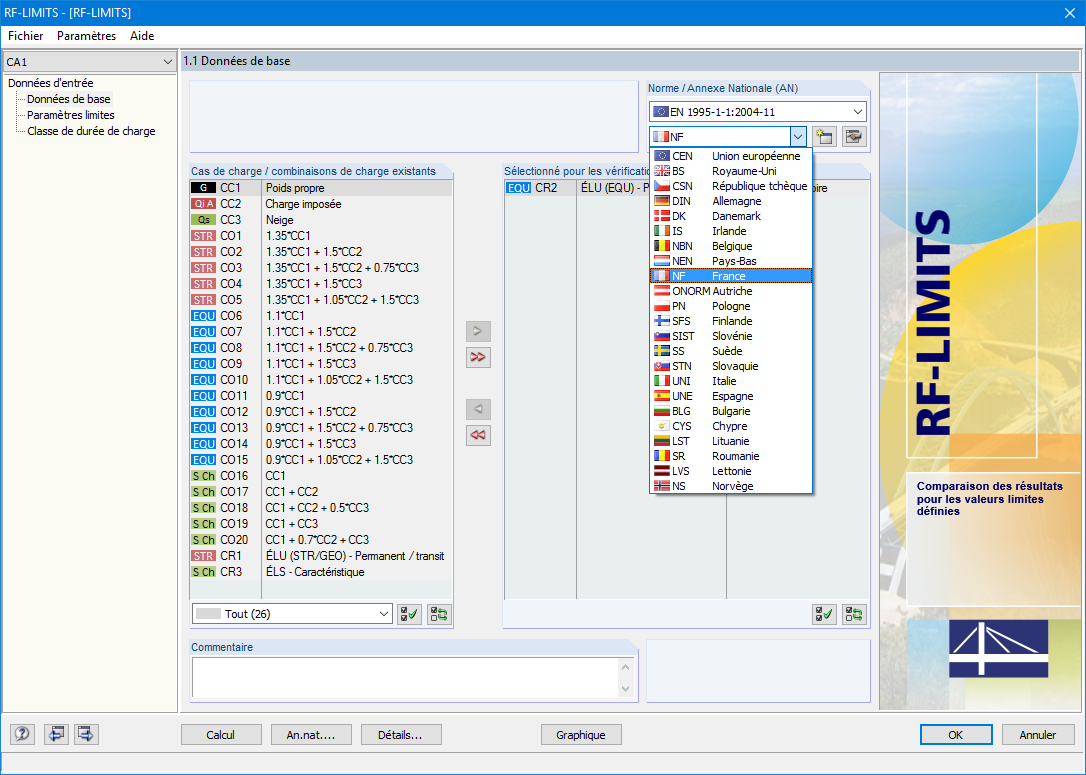Viewport: 1086px width, 775px height.
Task: Select Espagne UNE annex option
Action: (x=731, y=396)
